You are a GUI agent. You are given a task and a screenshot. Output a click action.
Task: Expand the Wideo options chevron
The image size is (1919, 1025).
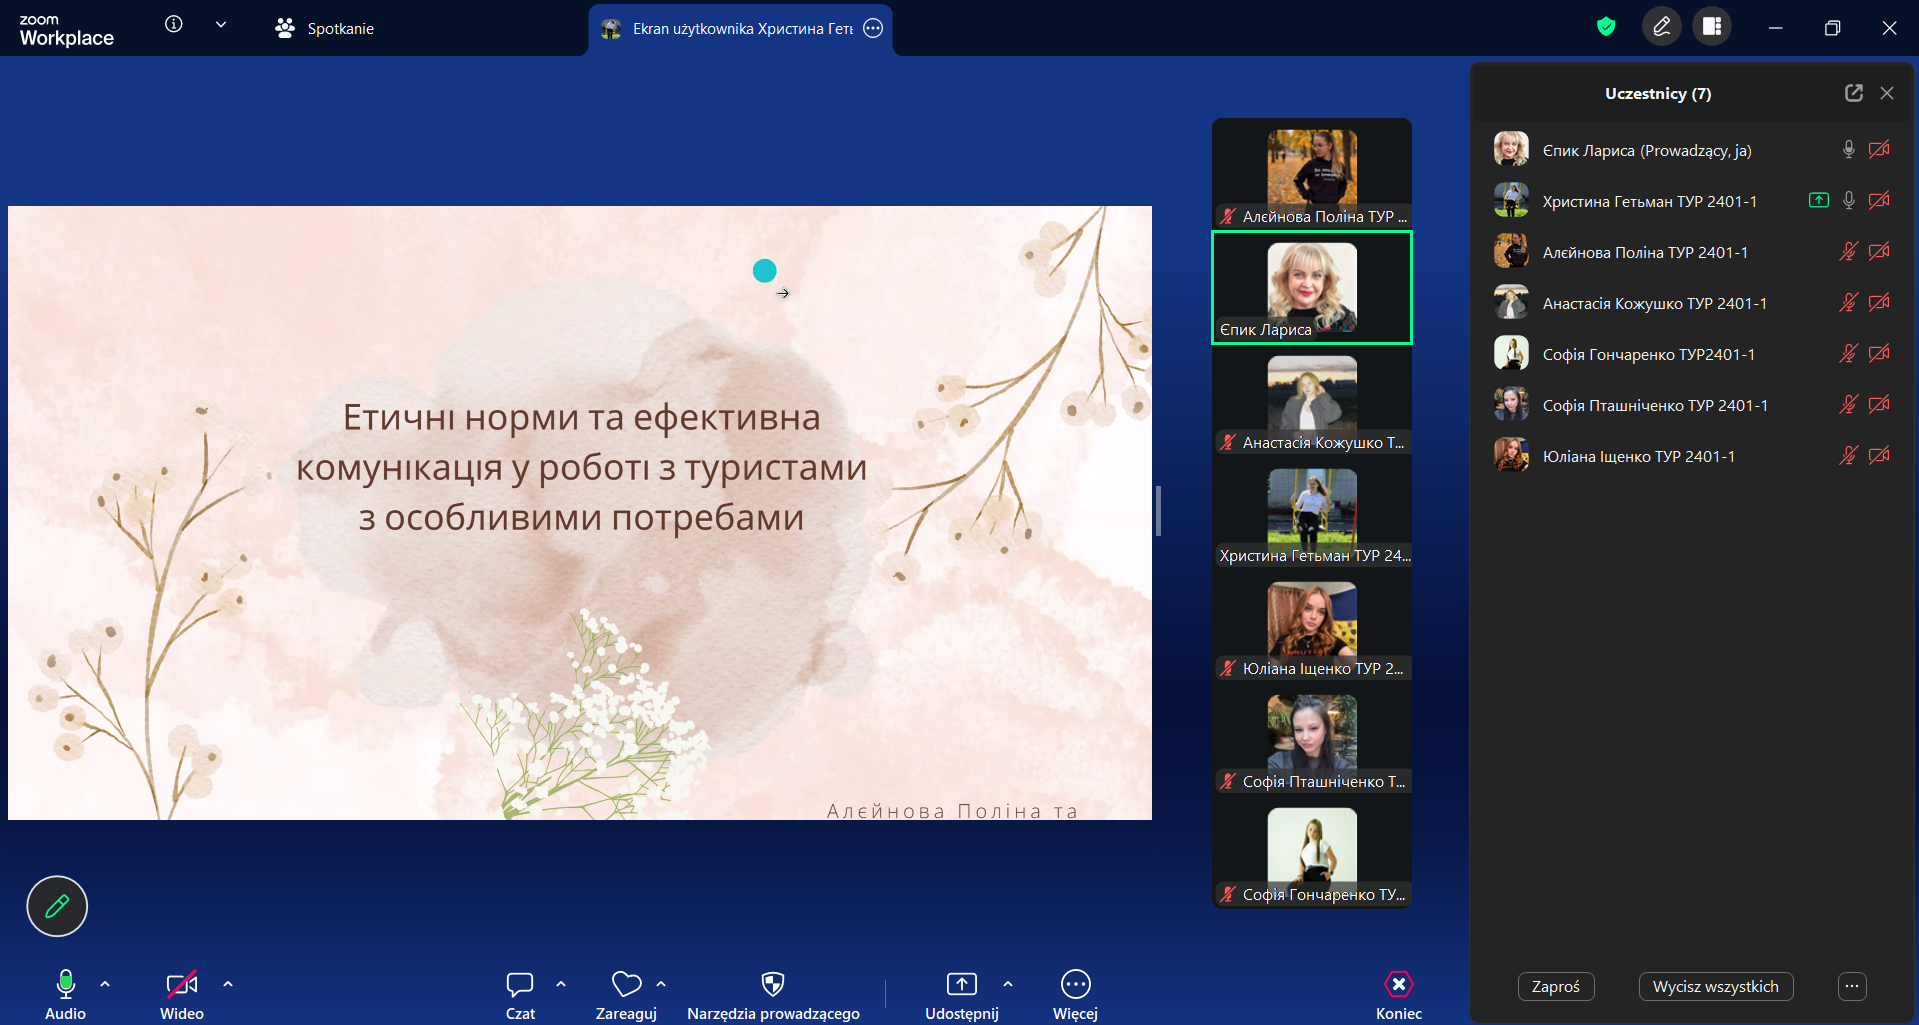228,984
